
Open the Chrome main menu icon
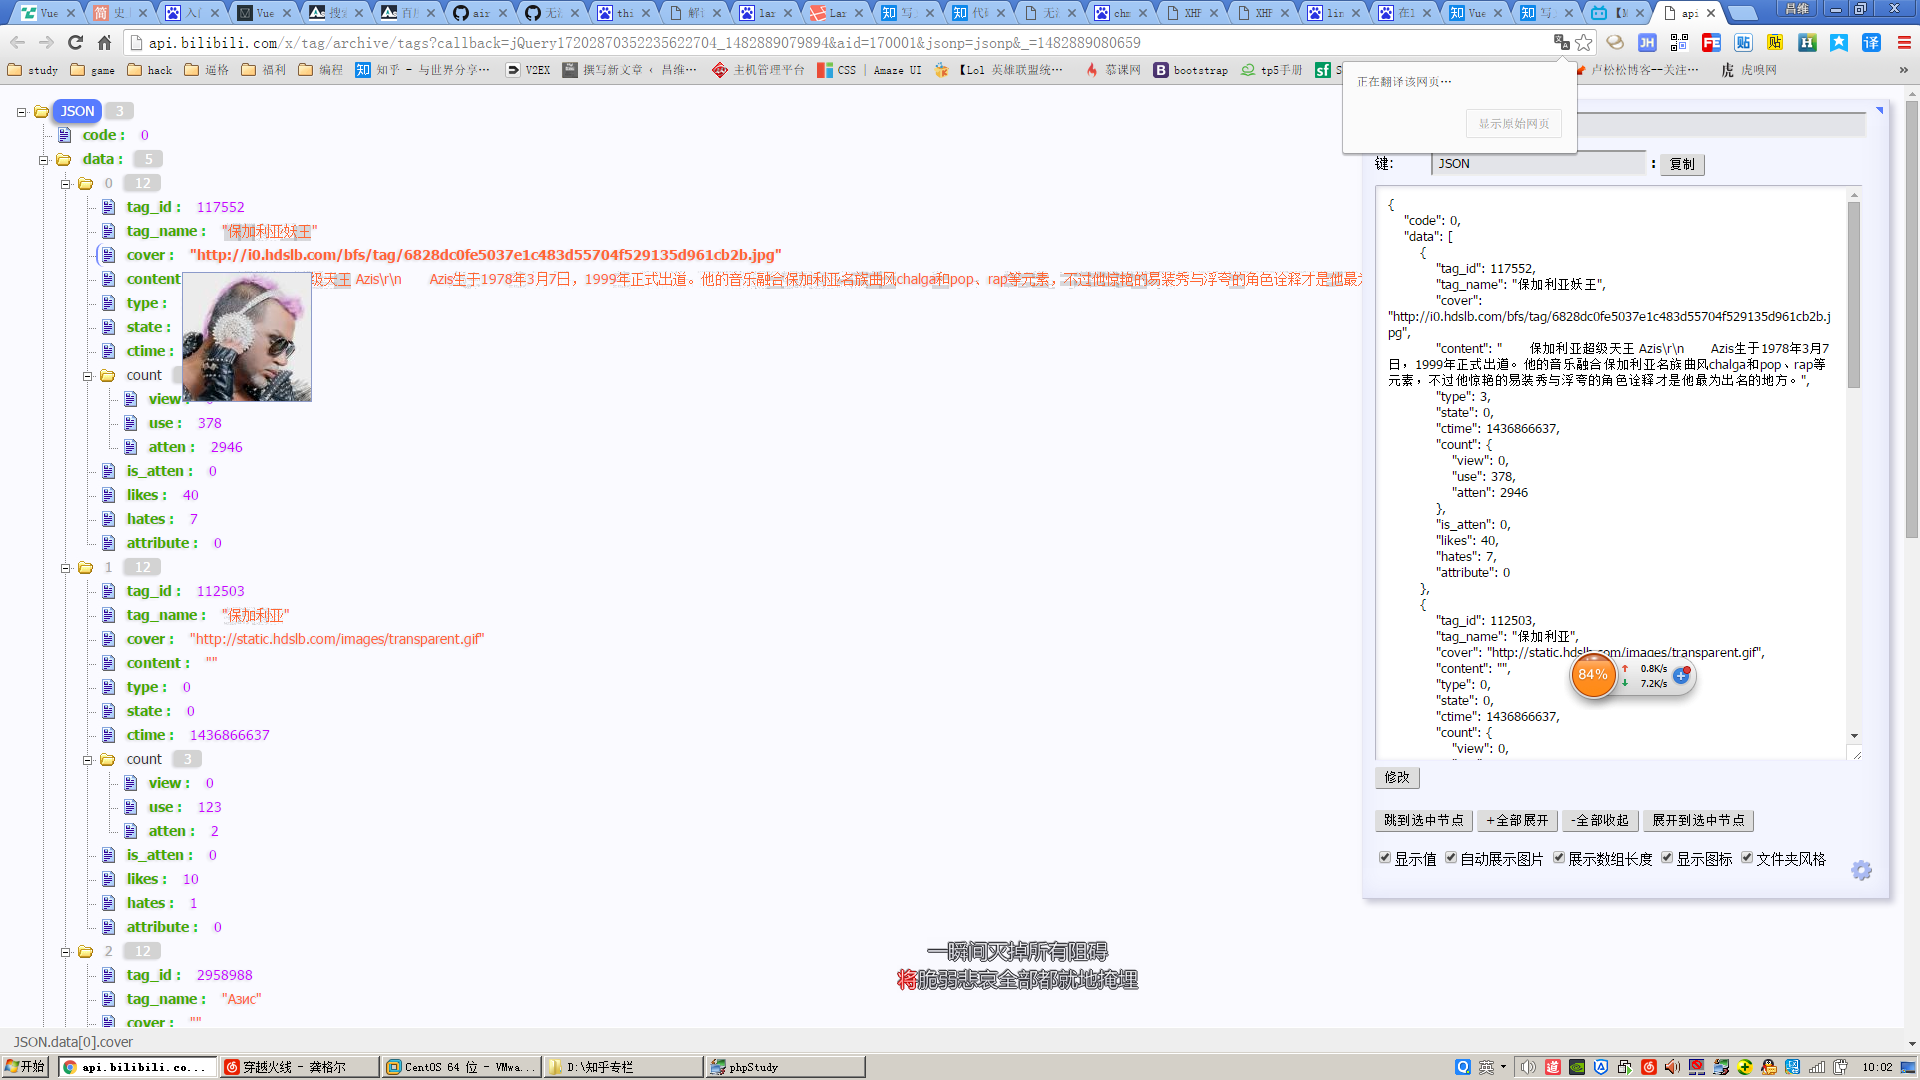(1903, 42)
